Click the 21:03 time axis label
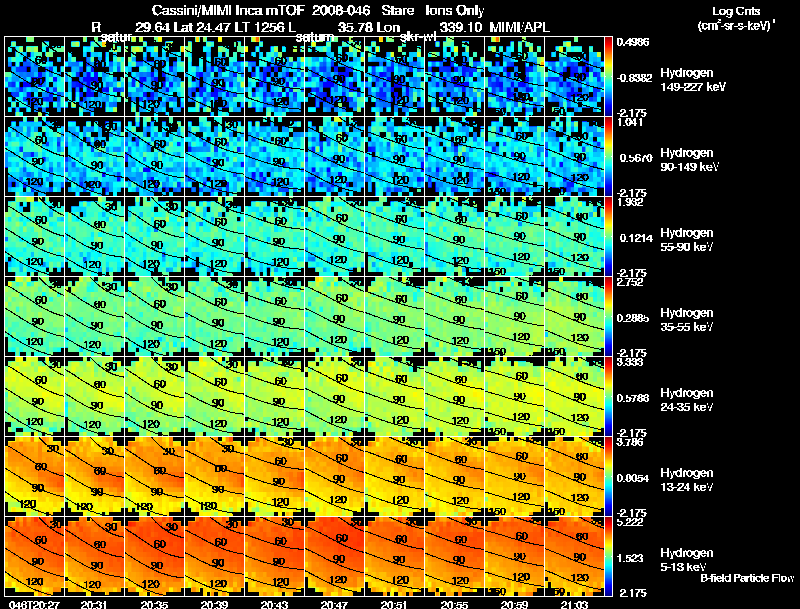Viewport: 800px width, 609px height. click(574, 604)
